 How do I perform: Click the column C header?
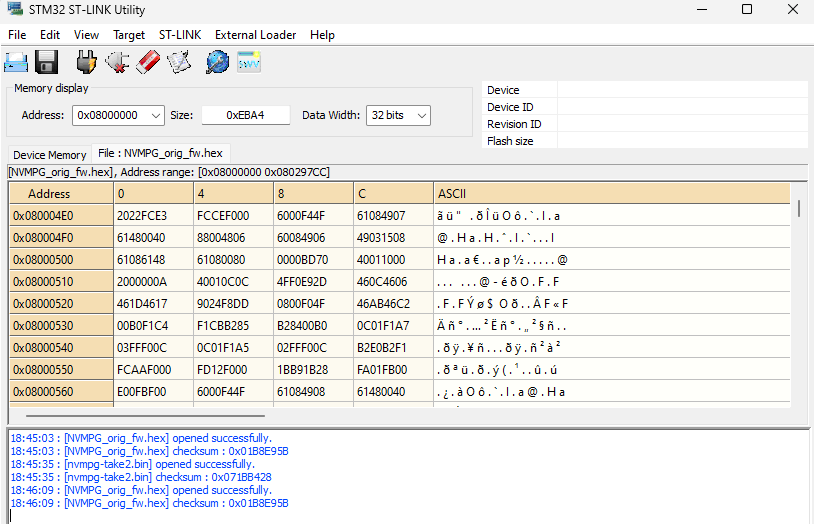[394, 194]
